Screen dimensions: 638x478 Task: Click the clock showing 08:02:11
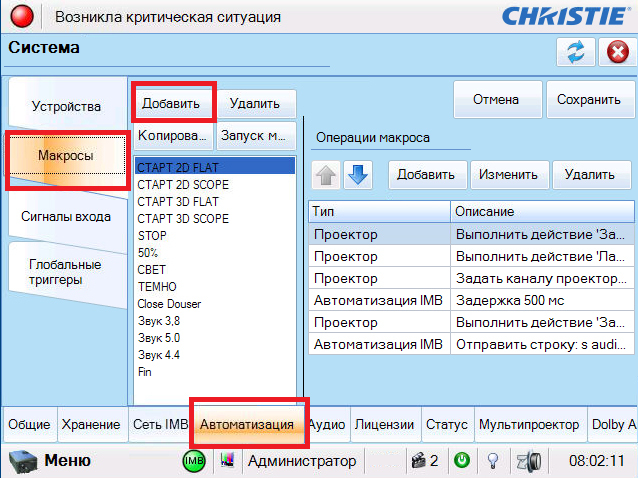[596, 461]
